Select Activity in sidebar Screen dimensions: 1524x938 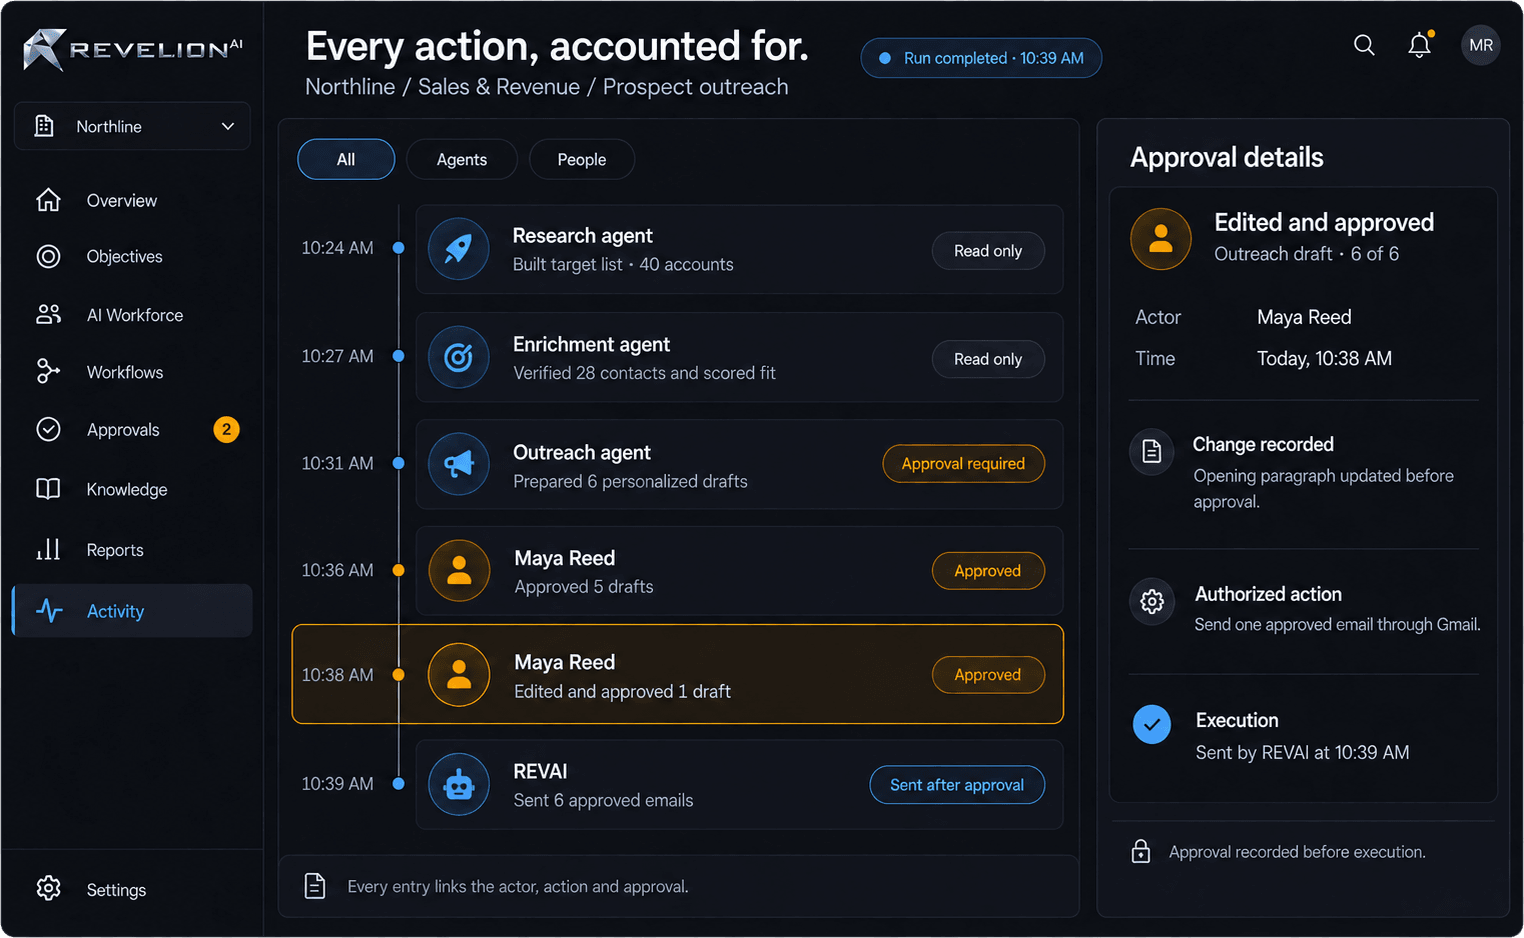tap(132, 611)
